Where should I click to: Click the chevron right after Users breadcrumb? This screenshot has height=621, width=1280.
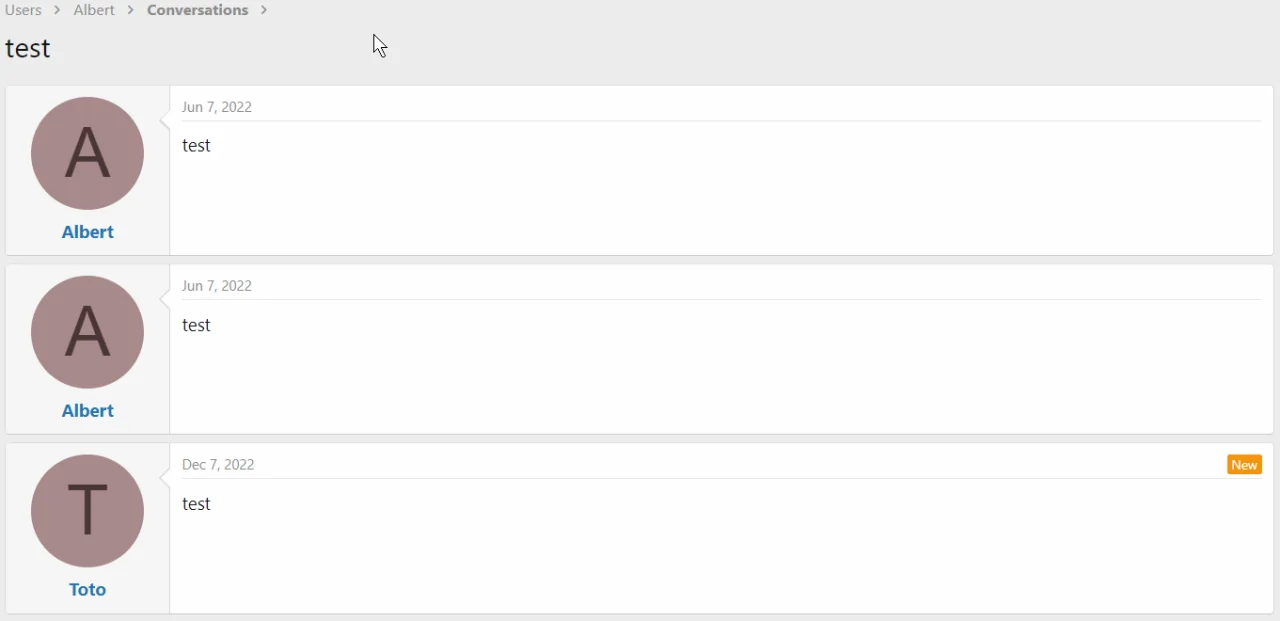(x=58, y=10)
